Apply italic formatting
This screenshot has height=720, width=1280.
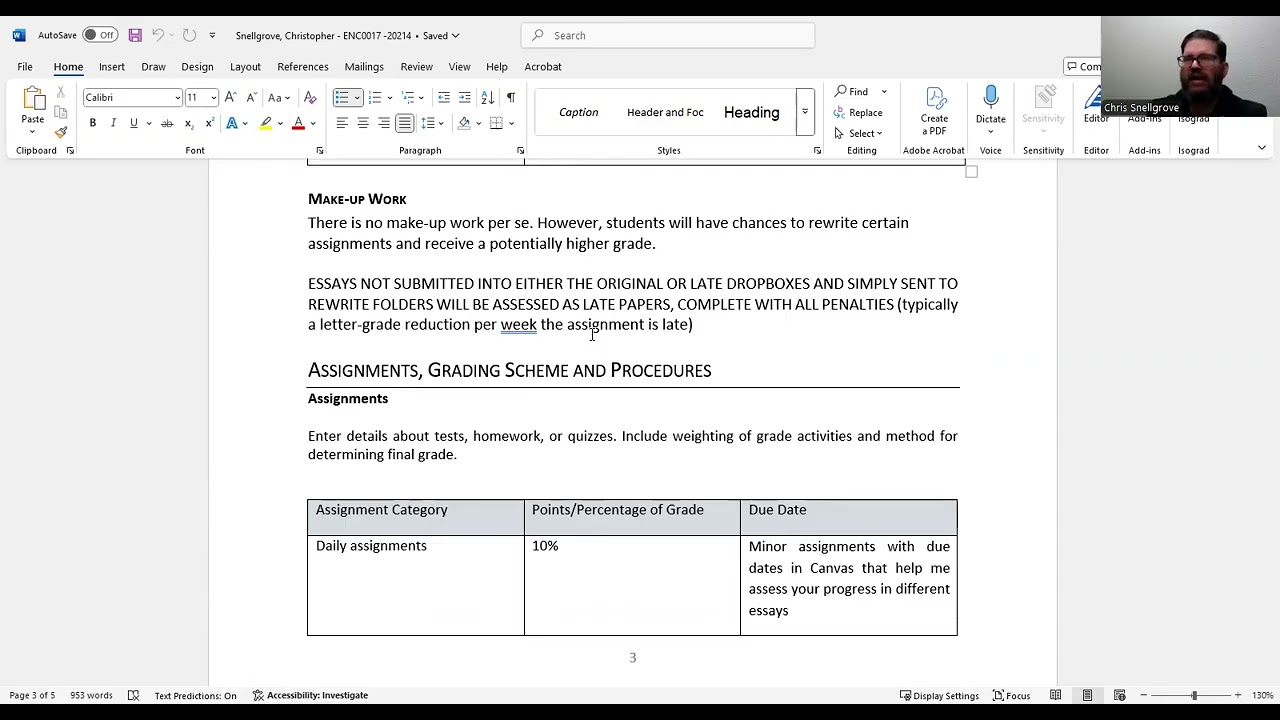113,123
